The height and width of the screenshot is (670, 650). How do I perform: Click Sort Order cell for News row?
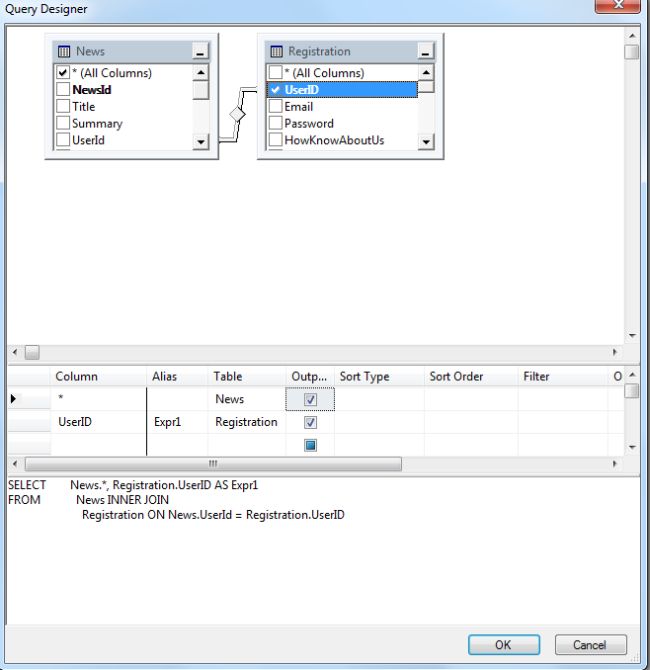(x=471, y=399)
